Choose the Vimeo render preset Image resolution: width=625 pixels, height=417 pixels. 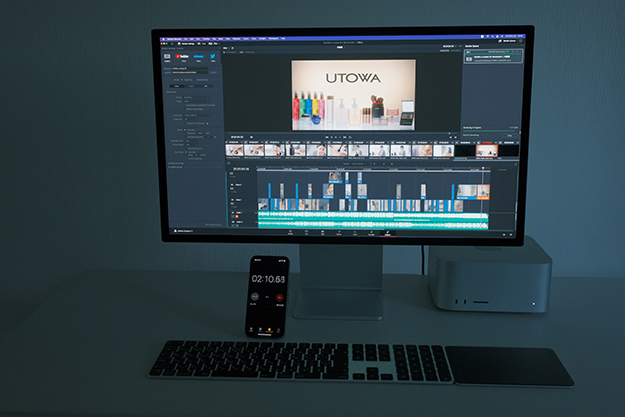click(199, 56)
